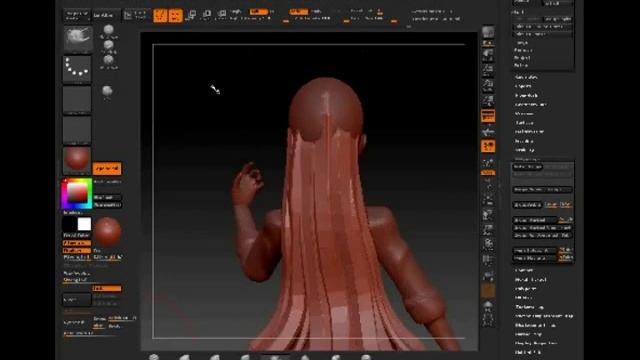
Task: Expand the Deformation subpalette heading
Action: (529, 132)
